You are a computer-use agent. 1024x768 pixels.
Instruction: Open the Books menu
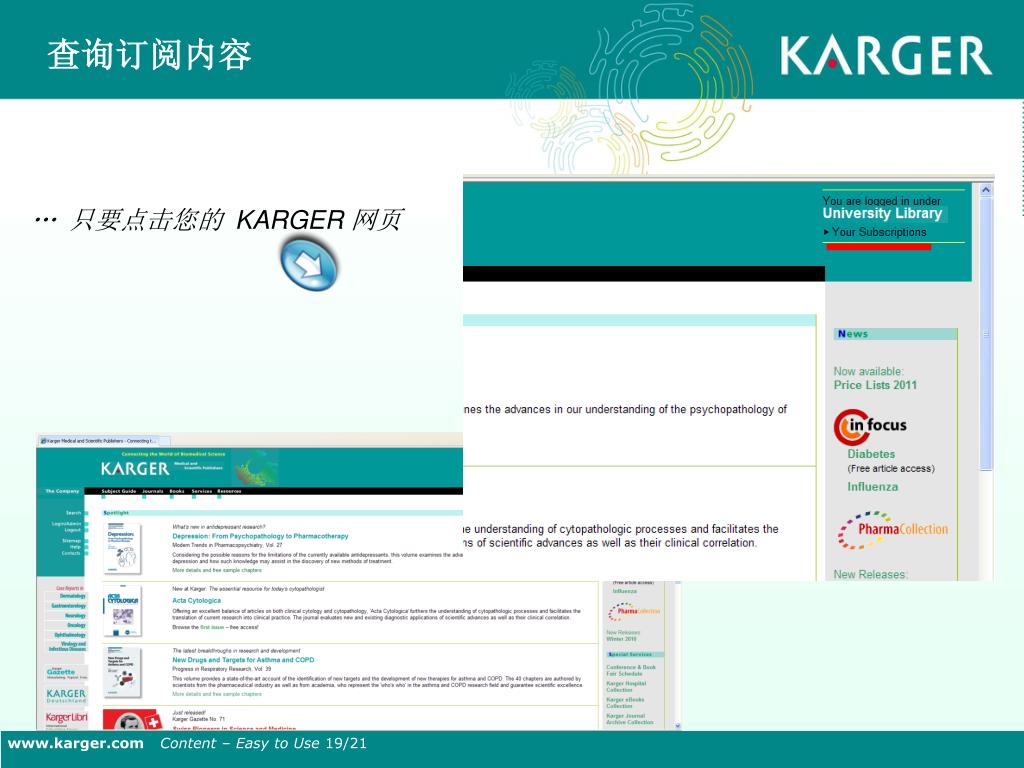pyautogui.click(x=177, y=491)
